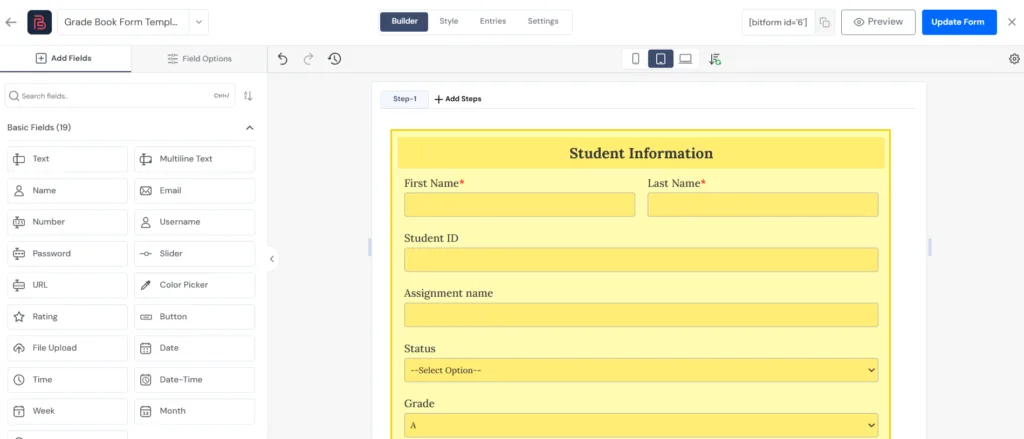Collapse the left sidebar panel
1024x439 pixels.
[272, 259]
